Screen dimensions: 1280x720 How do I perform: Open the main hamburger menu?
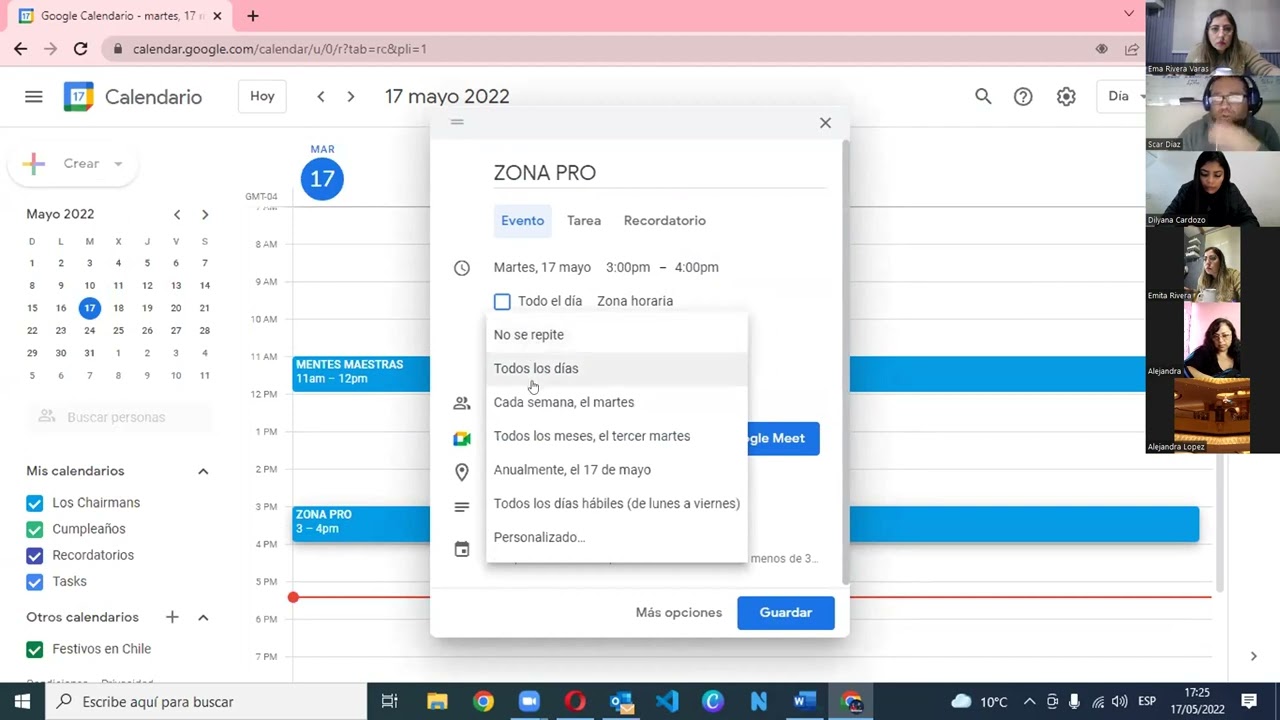[x=34, y=97]
